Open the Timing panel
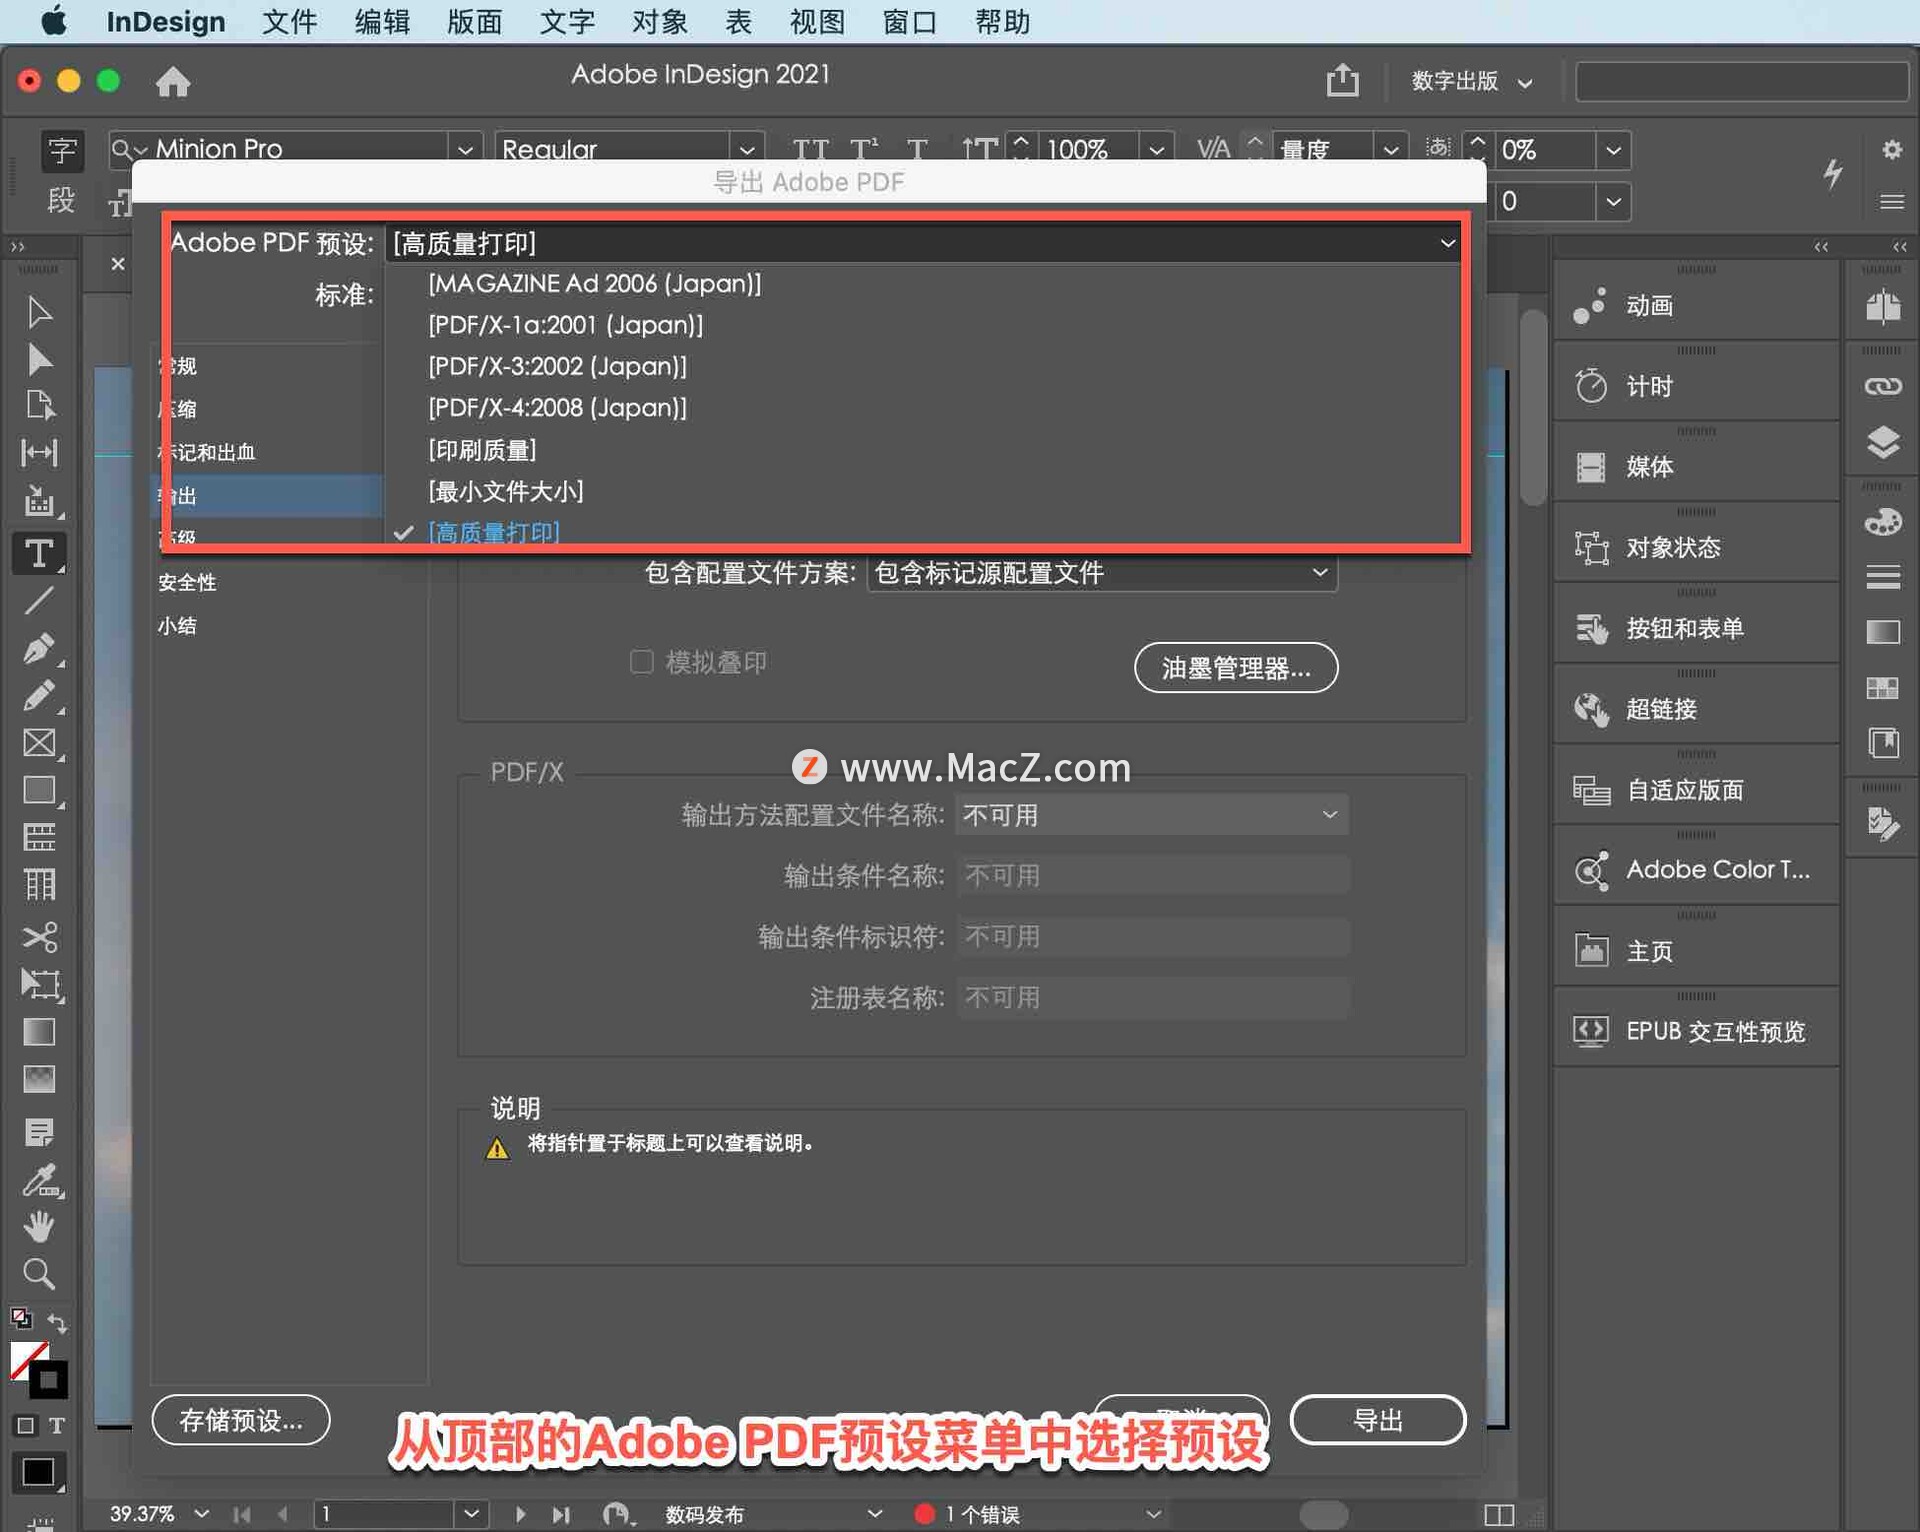 tap(1697, 386)
